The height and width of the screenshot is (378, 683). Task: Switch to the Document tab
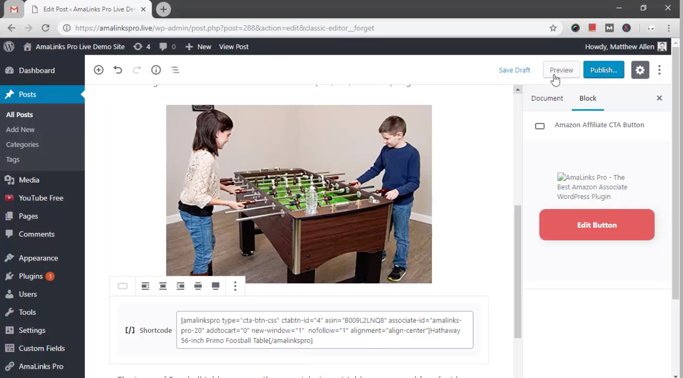point(547,98)
